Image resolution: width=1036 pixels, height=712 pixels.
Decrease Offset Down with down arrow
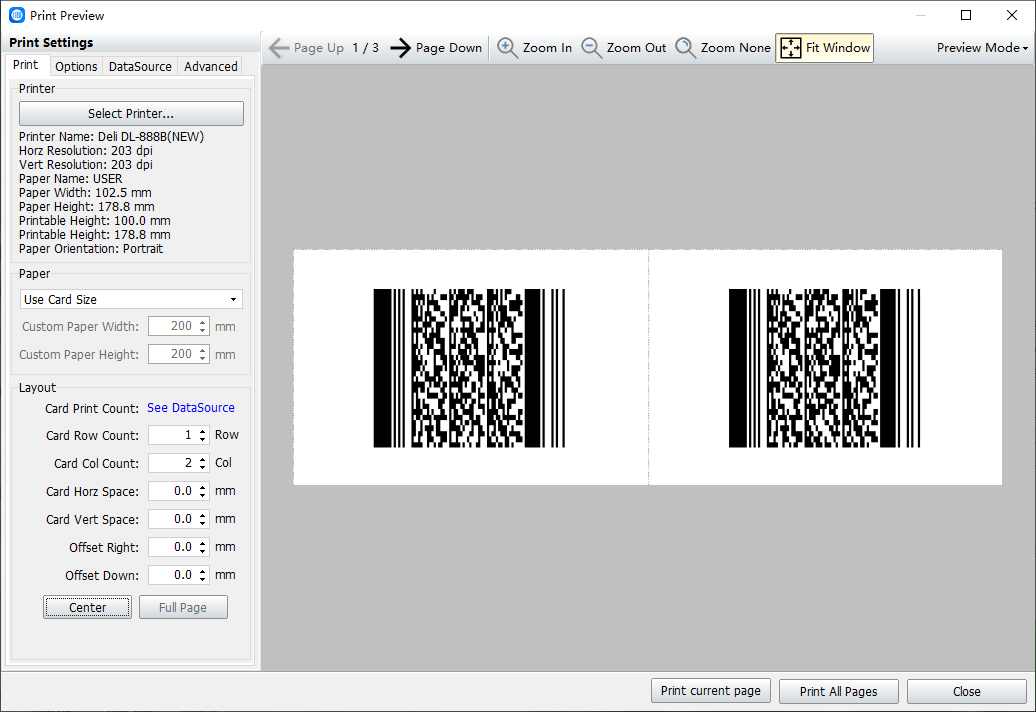202,579
